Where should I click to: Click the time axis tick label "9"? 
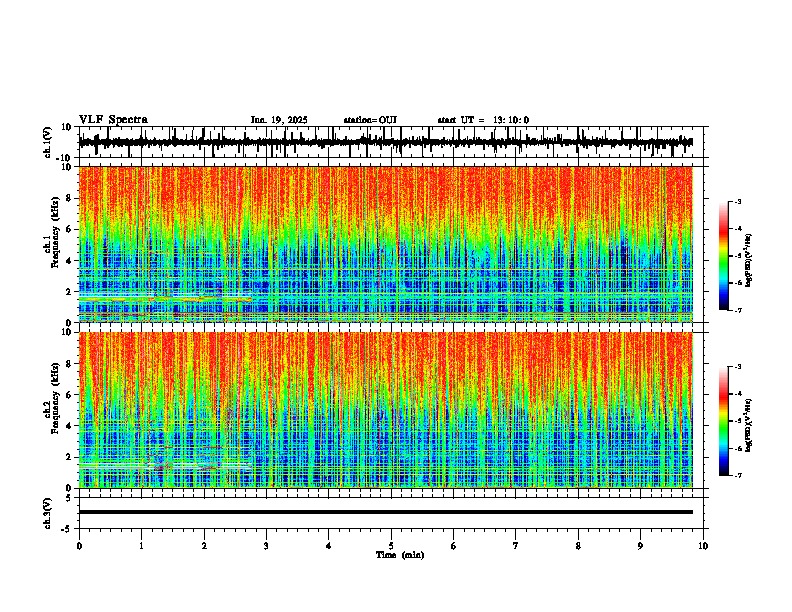click(x=640, y=546)
